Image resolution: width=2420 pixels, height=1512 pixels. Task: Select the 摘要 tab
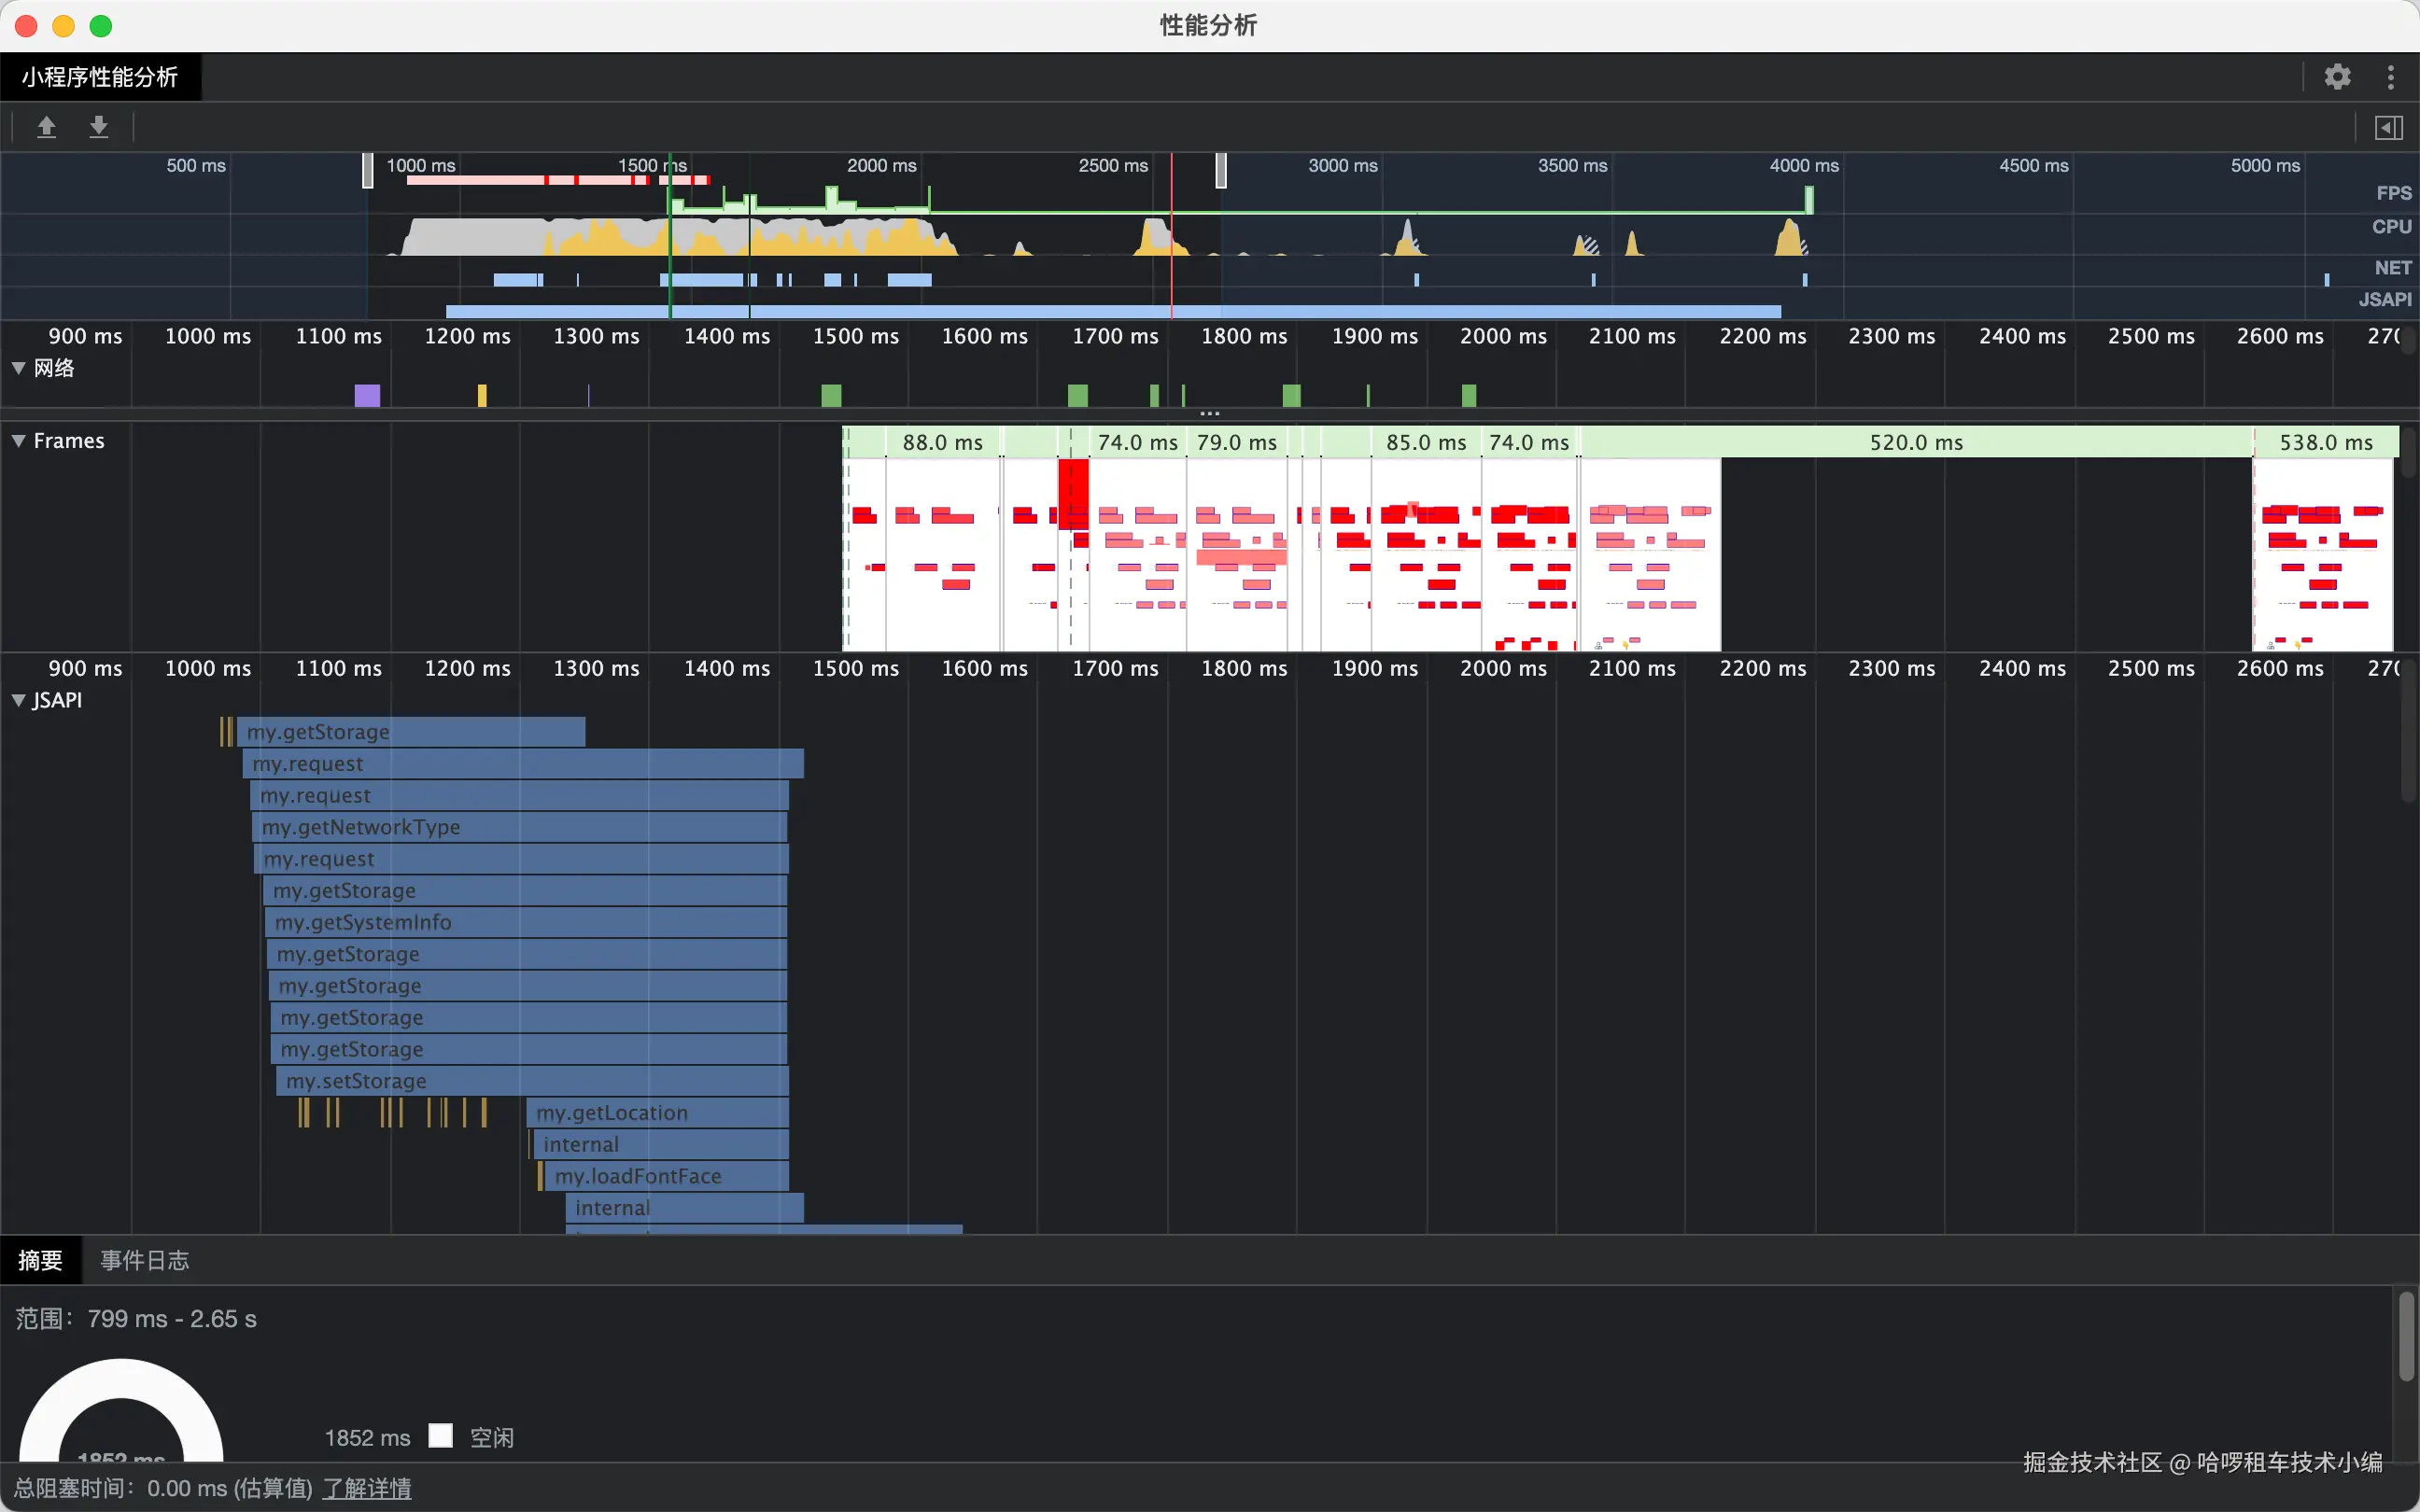pyautogui.click(x=40, y=1260)
